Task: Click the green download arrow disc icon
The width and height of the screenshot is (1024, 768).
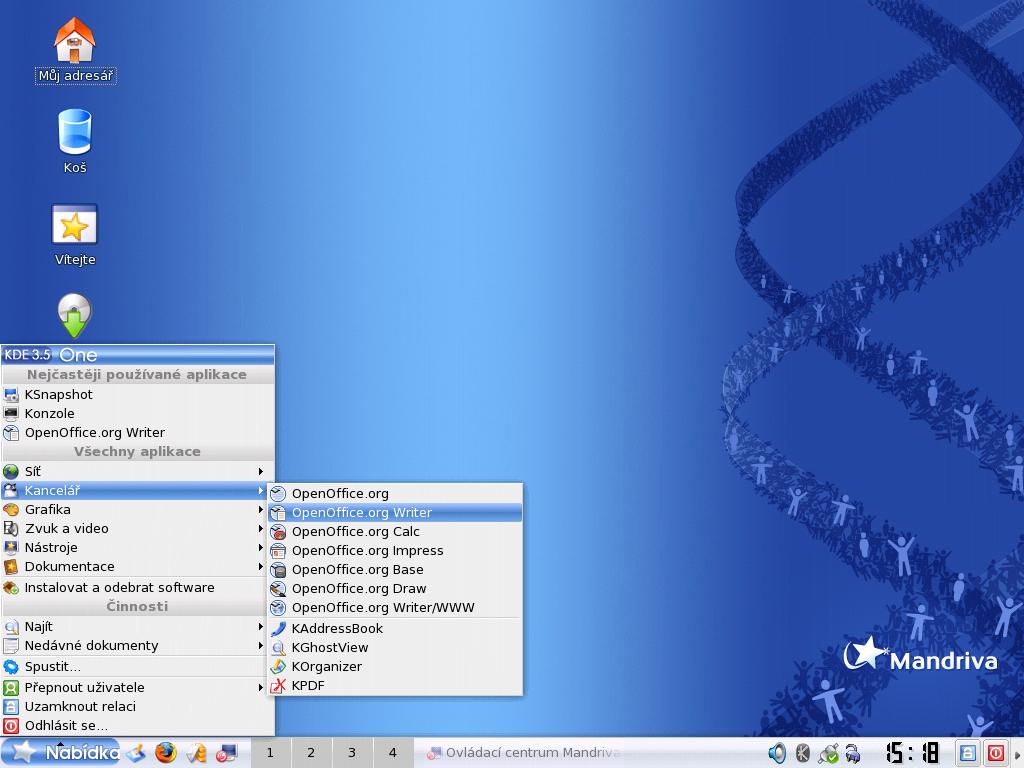Action: (74, 316)
